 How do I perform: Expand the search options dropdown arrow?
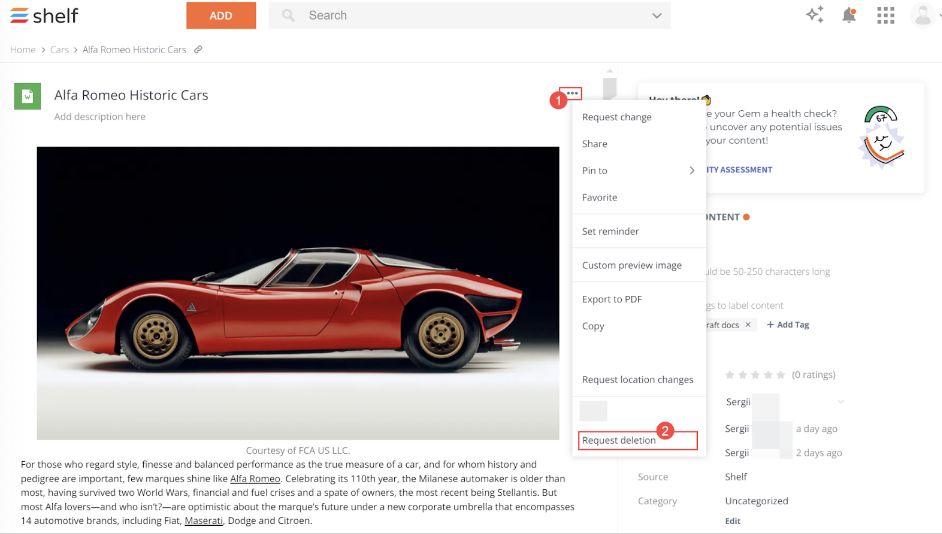click(657, 16)
